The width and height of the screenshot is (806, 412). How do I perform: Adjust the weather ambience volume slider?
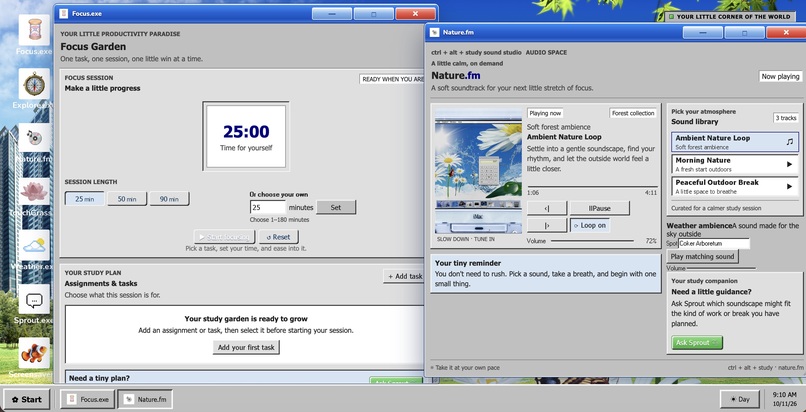click(722, 268)
